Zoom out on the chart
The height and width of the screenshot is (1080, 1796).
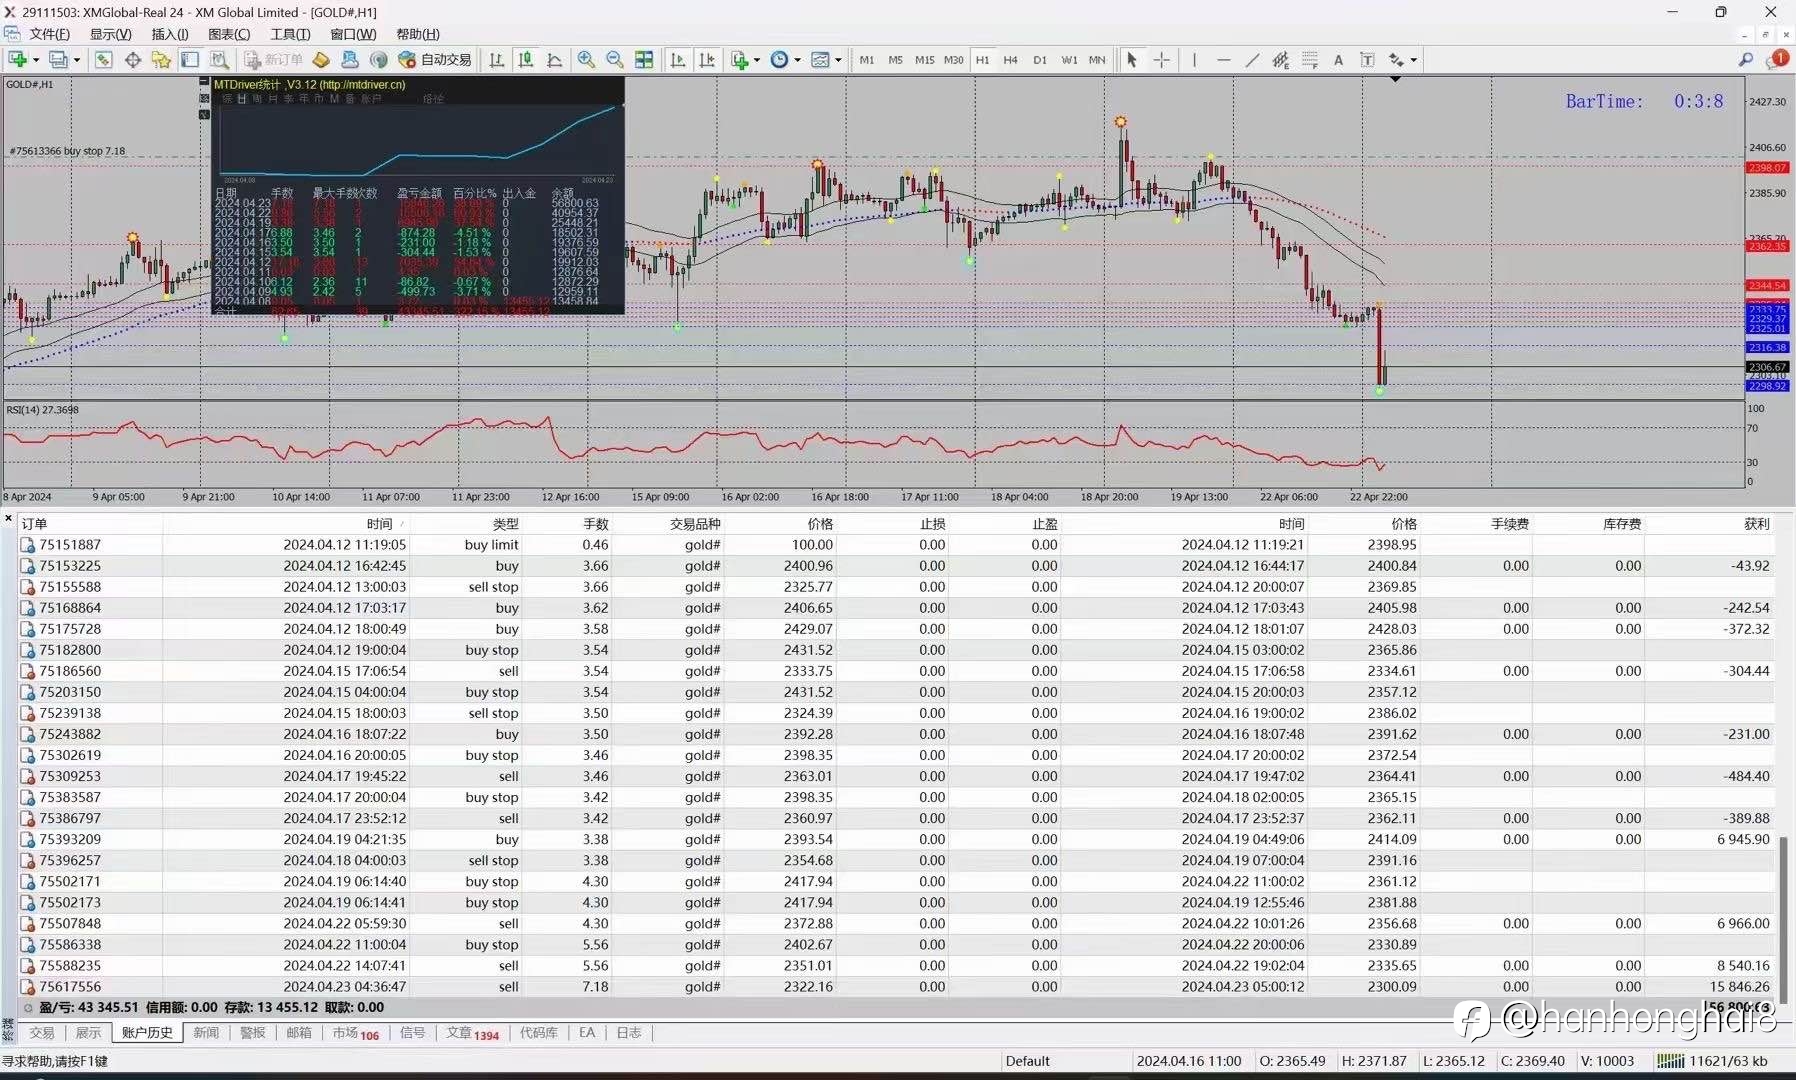click(x=615, y=60)
